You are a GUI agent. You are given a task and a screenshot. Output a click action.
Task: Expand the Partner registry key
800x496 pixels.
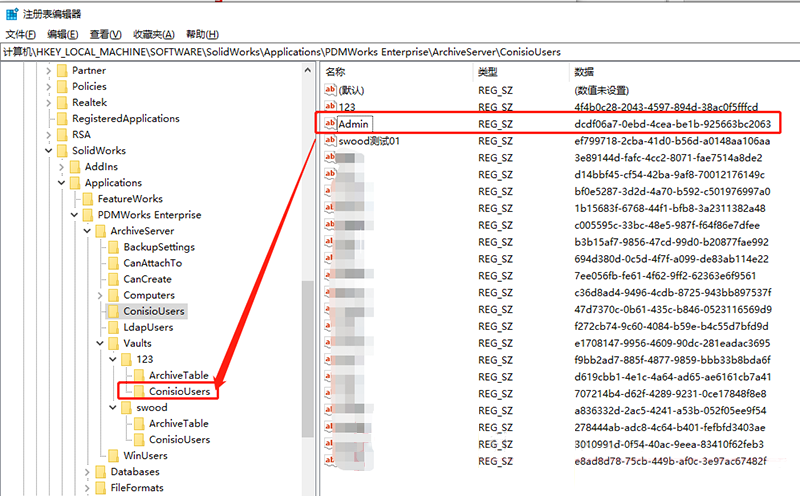pos(49,71)
